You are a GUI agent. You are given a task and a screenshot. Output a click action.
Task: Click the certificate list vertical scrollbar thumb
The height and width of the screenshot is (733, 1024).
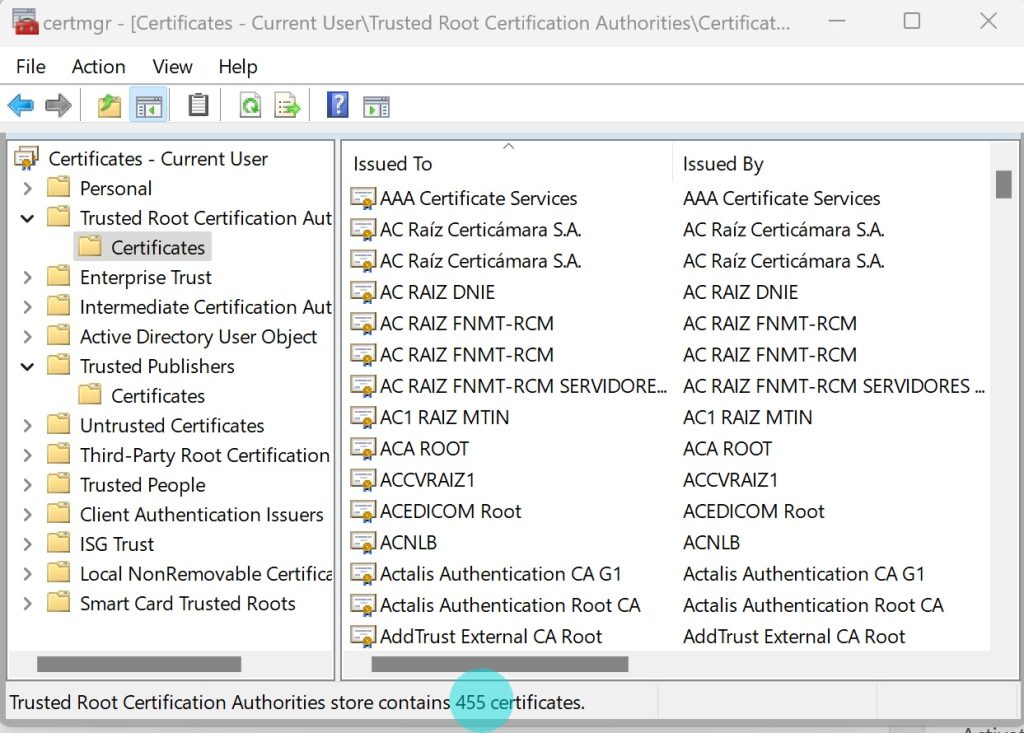tap(1004, 184)
